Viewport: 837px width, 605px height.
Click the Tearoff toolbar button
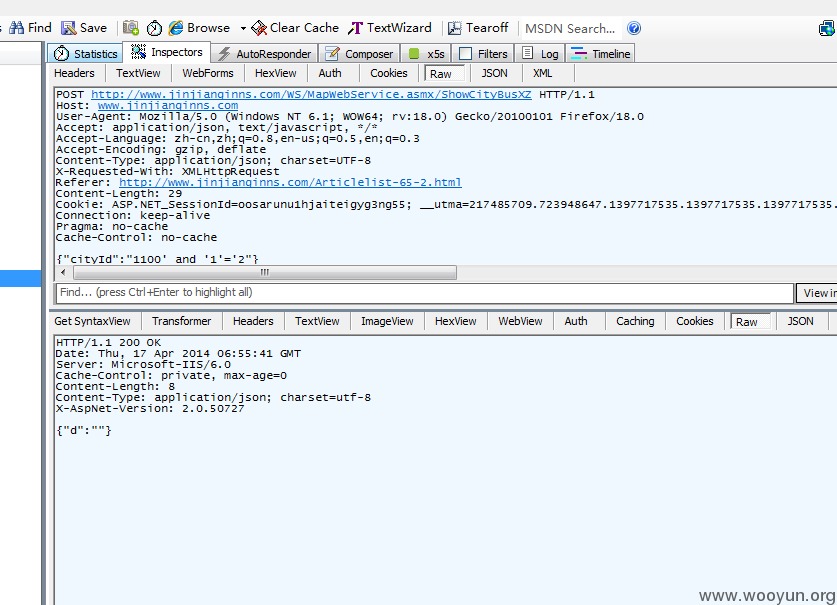[x=478, y=28]
